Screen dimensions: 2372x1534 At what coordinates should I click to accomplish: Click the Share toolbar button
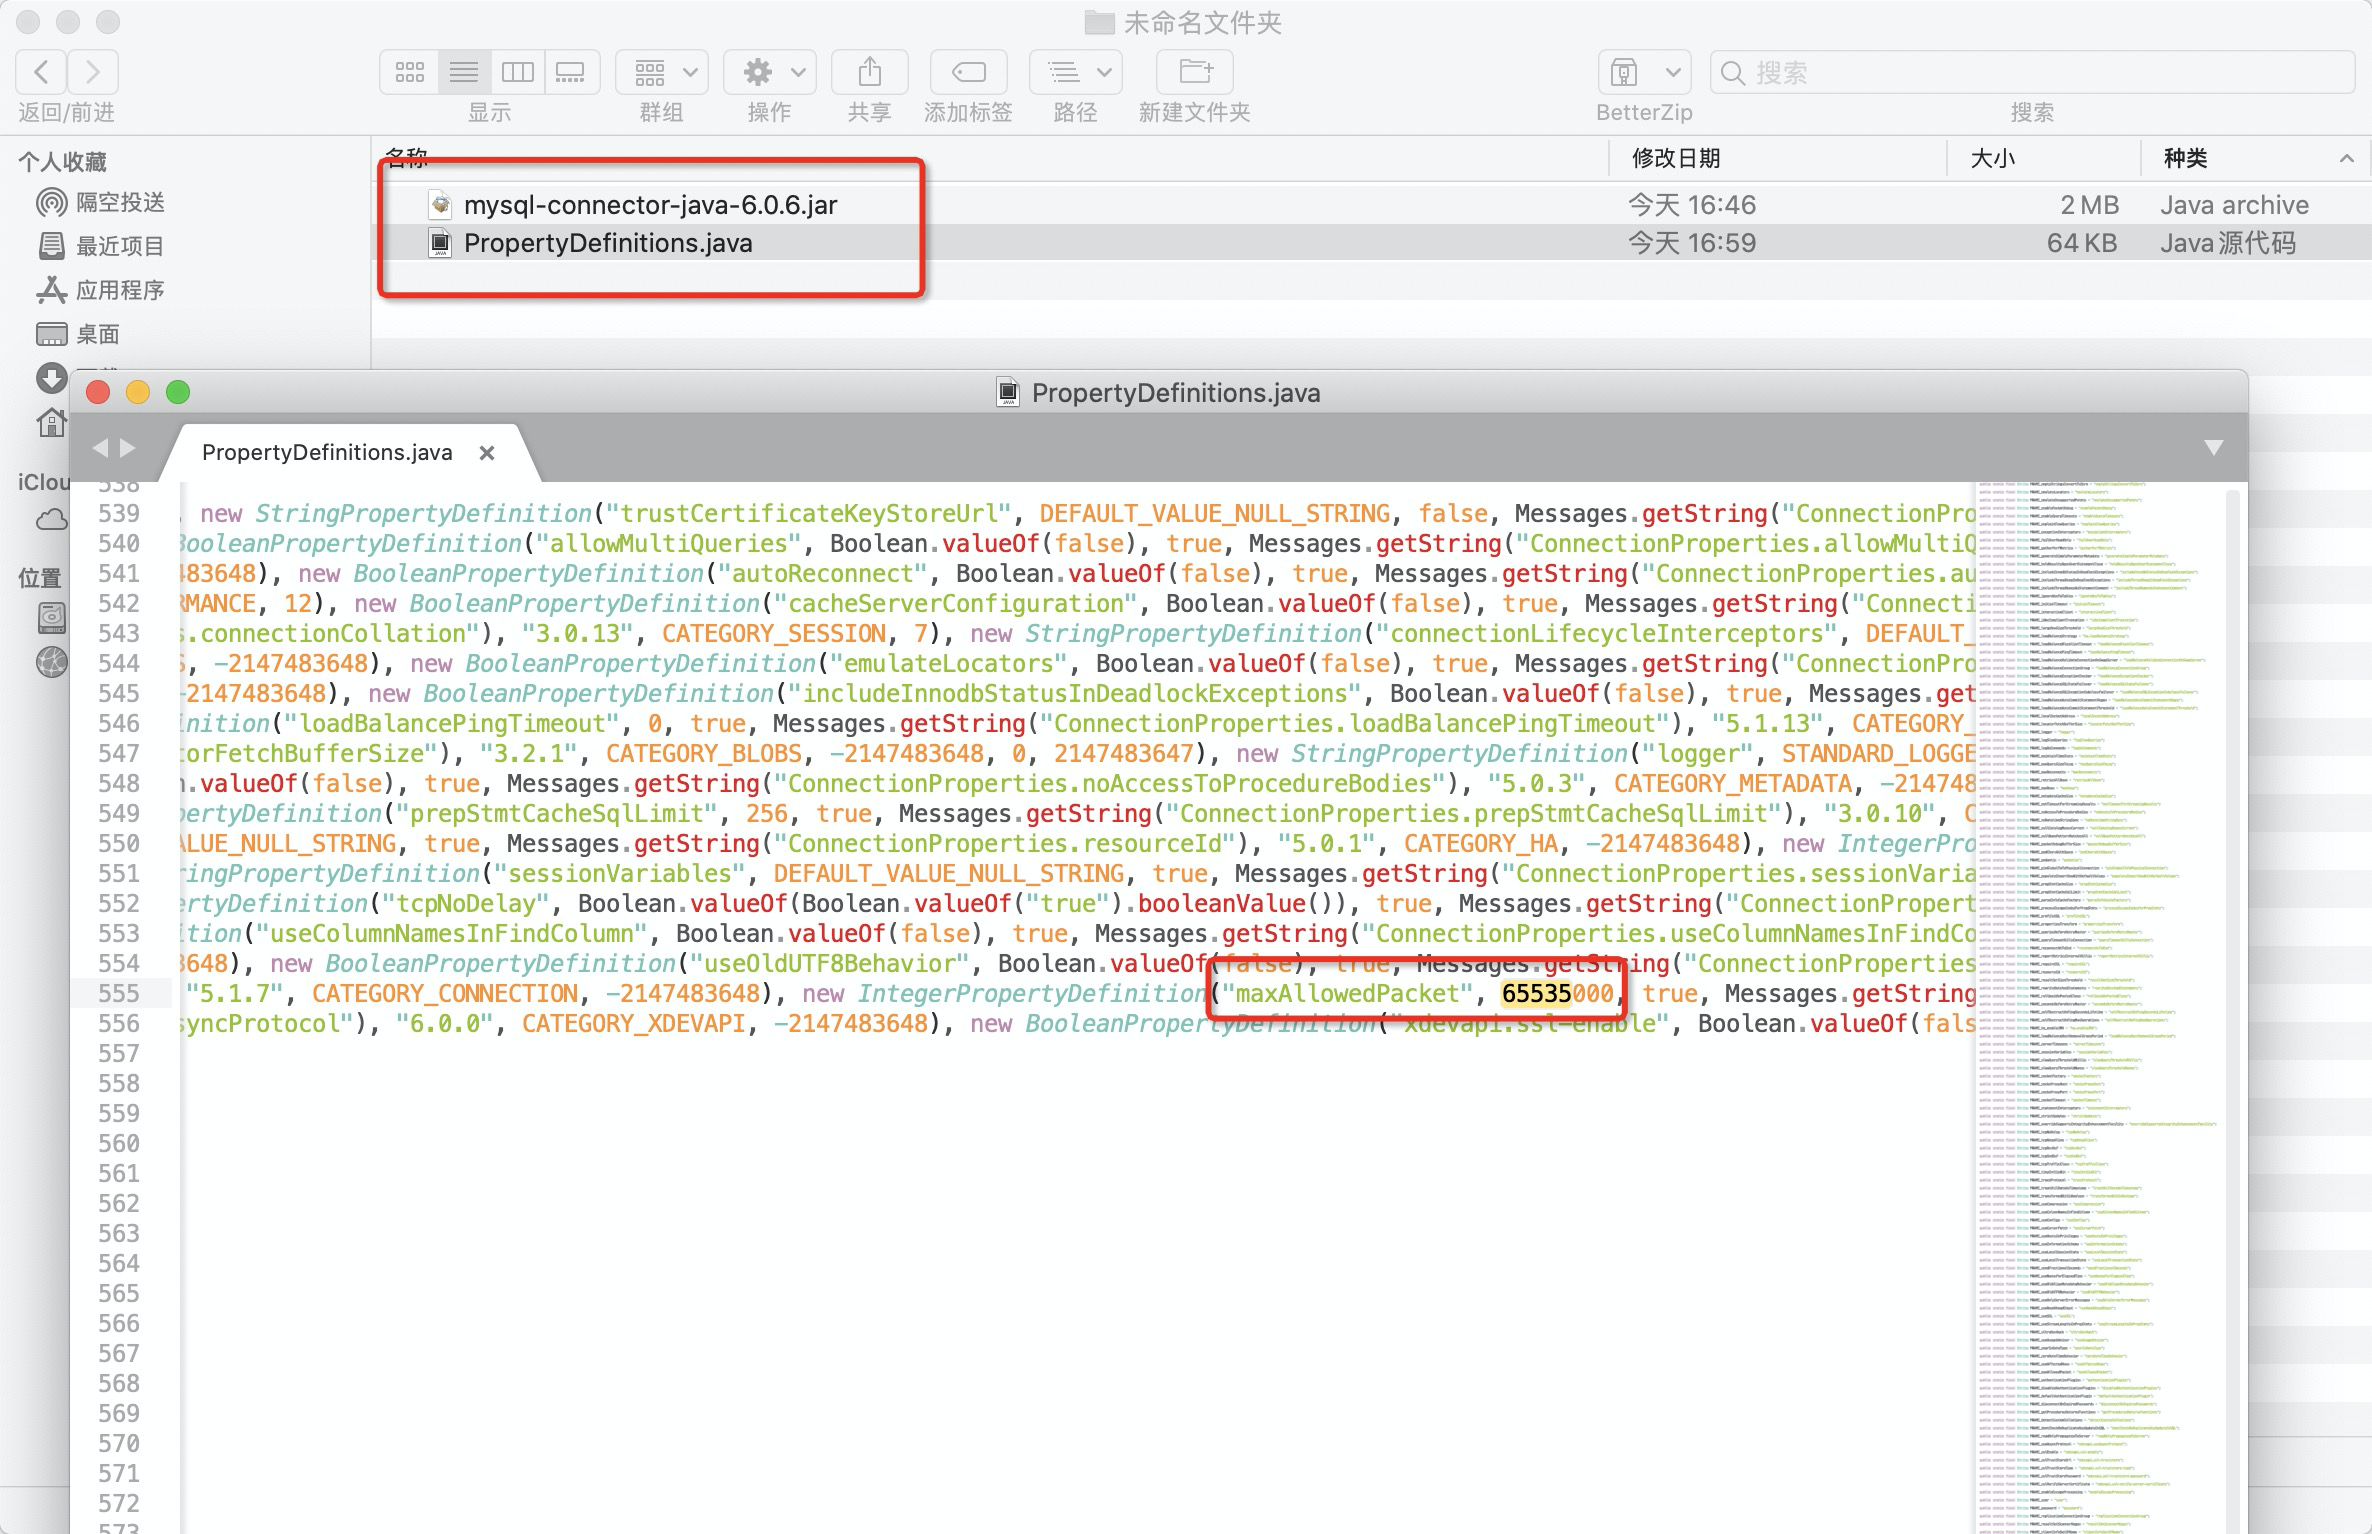[x=870, y=72]
